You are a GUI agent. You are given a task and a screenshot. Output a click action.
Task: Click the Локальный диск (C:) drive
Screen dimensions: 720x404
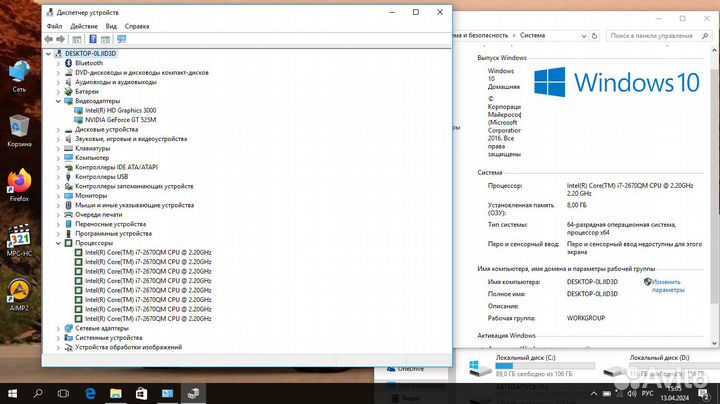[533, 366]
